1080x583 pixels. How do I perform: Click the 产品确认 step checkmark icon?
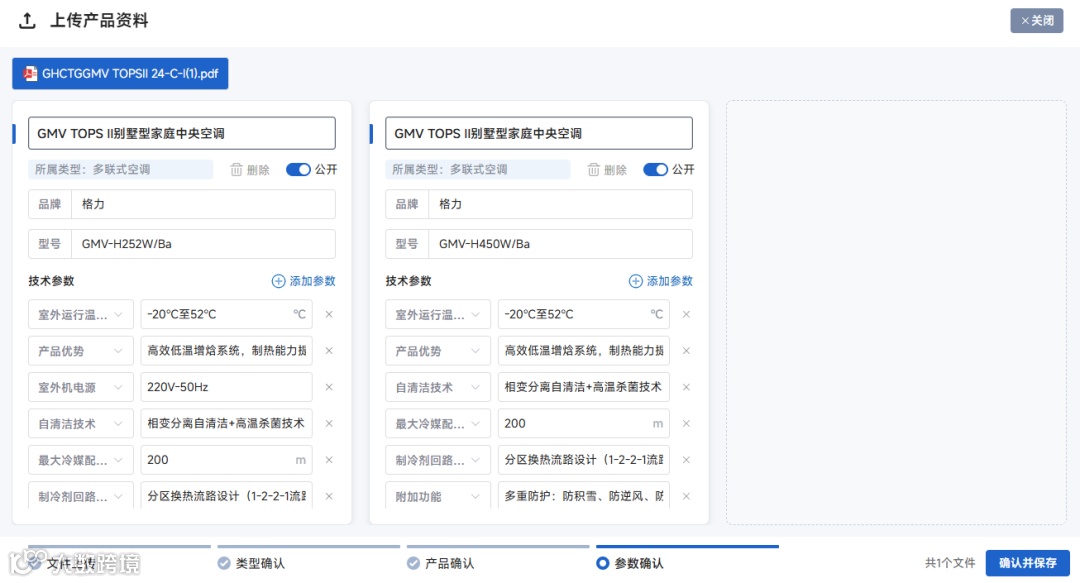point(413,563)
